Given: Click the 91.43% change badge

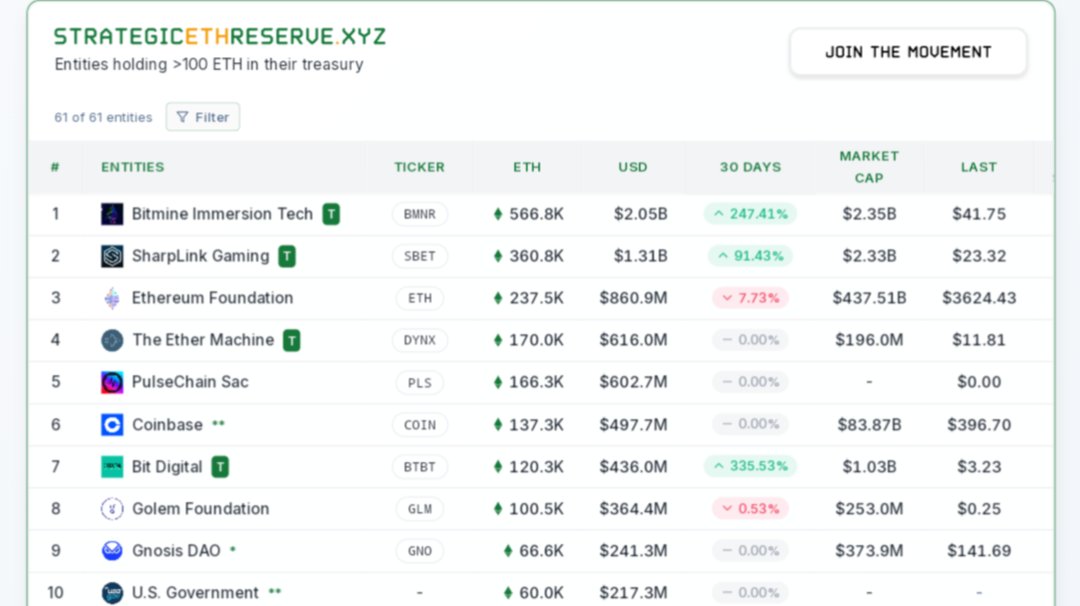Looking at the screenshot, I should [750, 256].
